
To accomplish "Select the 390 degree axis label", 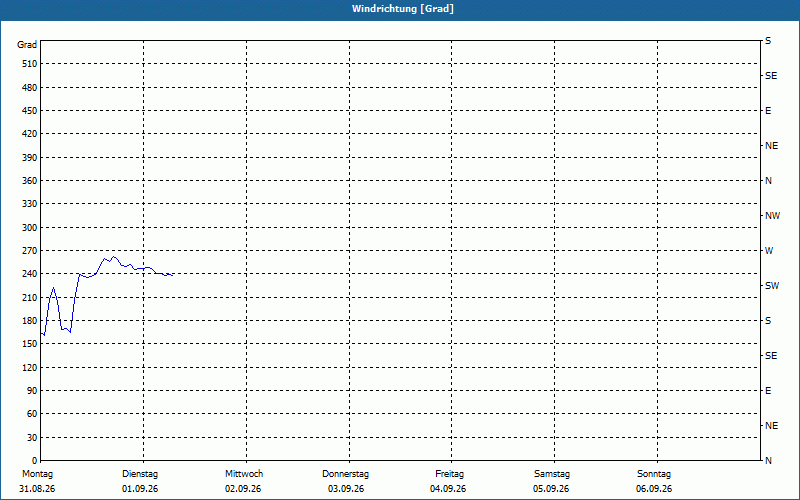I will coord(30,158).
